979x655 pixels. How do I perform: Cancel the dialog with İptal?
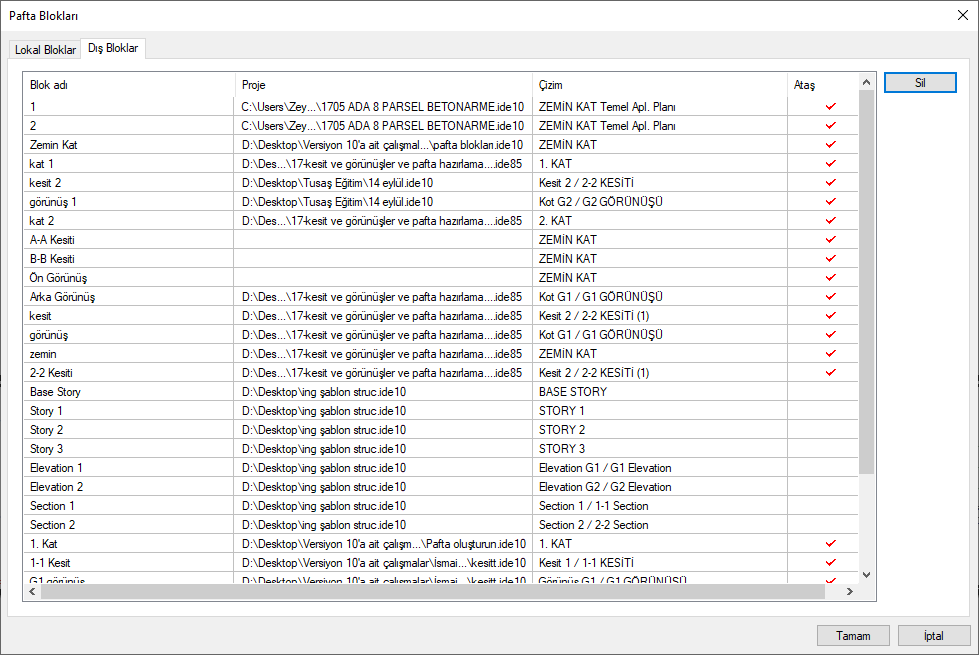click(933, 635)
